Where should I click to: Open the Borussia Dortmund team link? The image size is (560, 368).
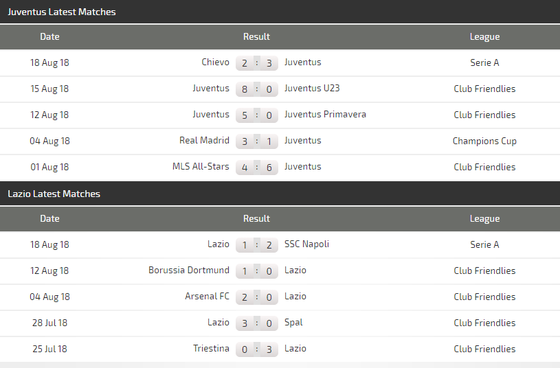189,270
